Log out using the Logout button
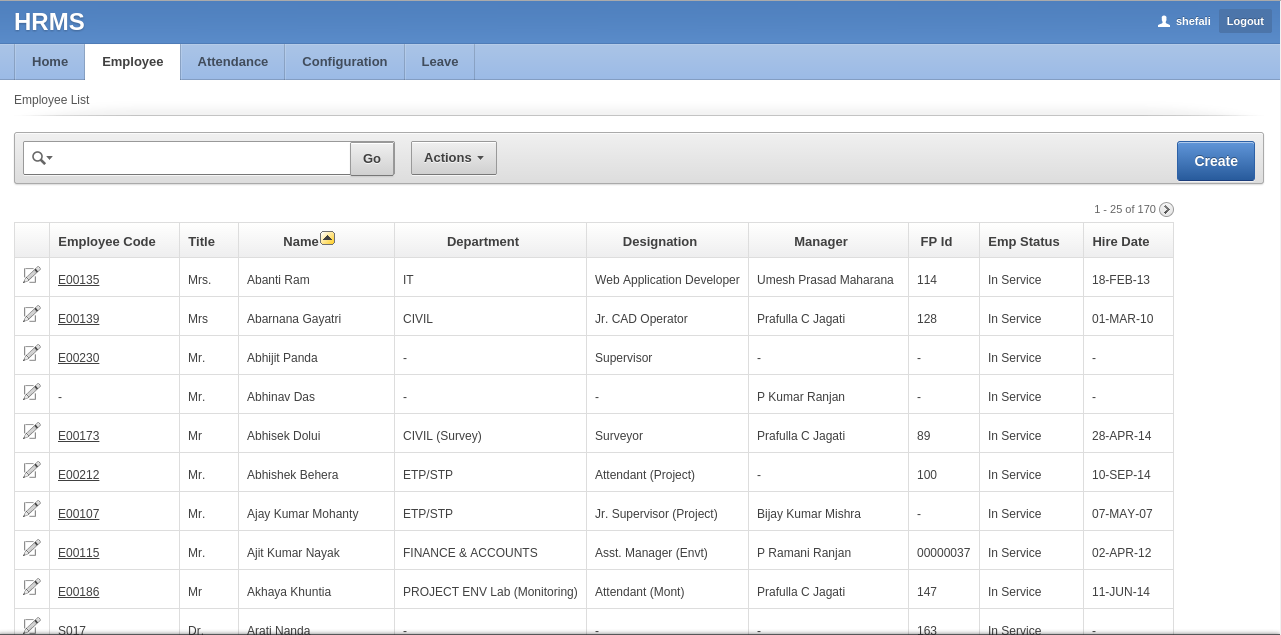 pyautogui.click(x=1245, y=21)
